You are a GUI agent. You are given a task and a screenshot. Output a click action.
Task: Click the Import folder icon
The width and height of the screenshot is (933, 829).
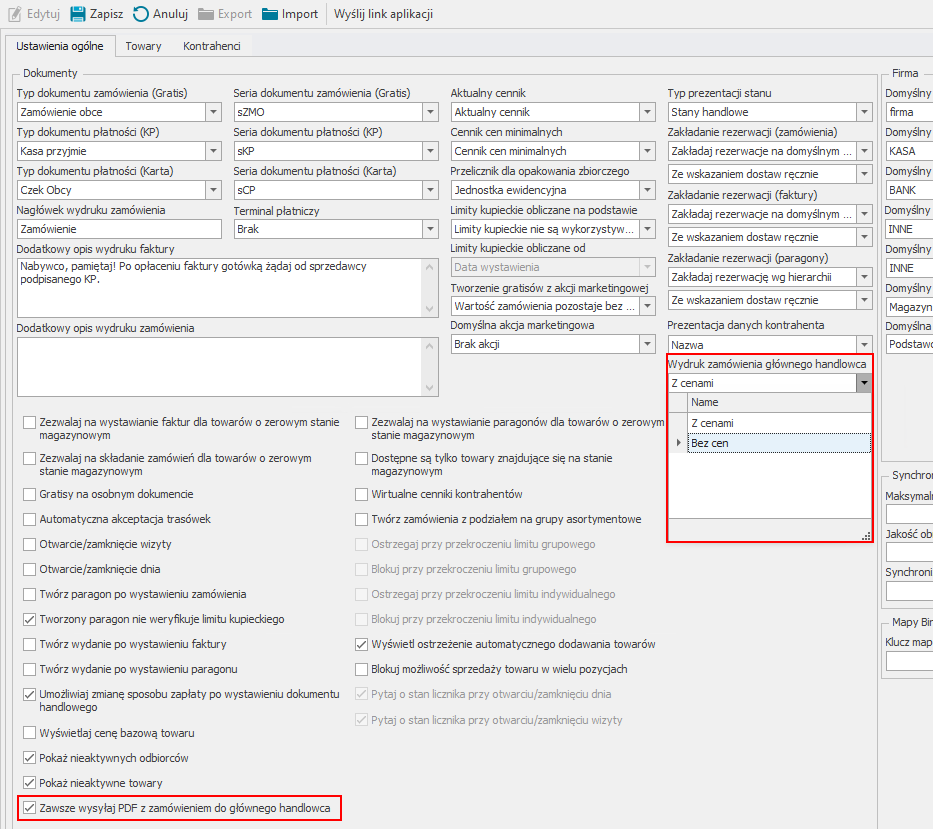270,14
